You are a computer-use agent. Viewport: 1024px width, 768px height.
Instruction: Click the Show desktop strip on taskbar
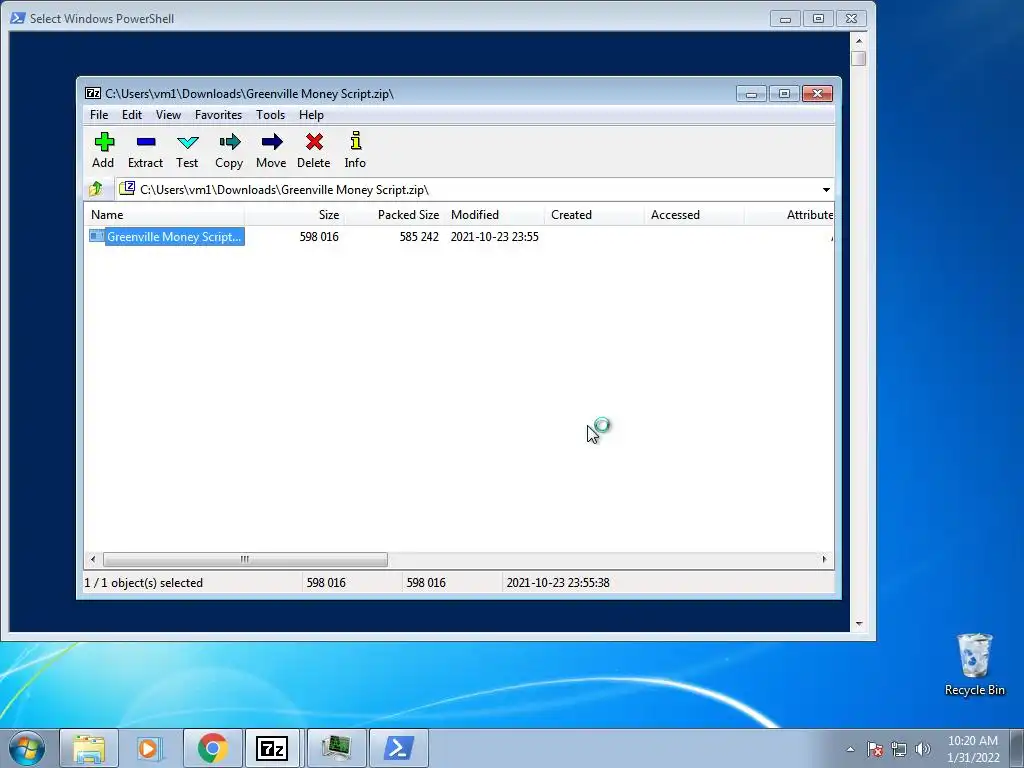tap(1017, 749)
